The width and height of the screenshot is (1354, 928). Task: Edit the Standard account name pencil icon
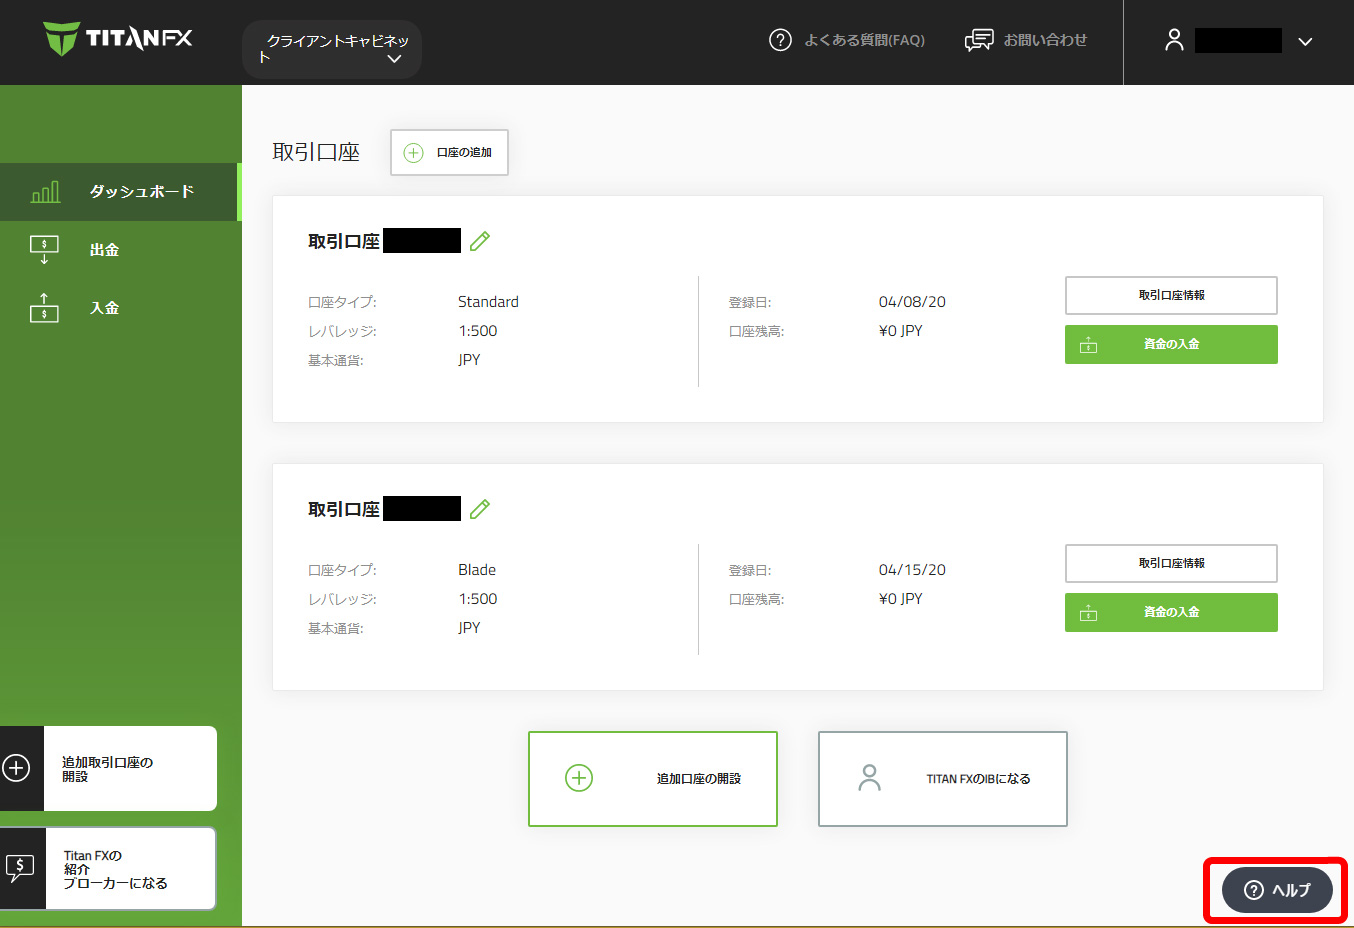coord(480,241)
